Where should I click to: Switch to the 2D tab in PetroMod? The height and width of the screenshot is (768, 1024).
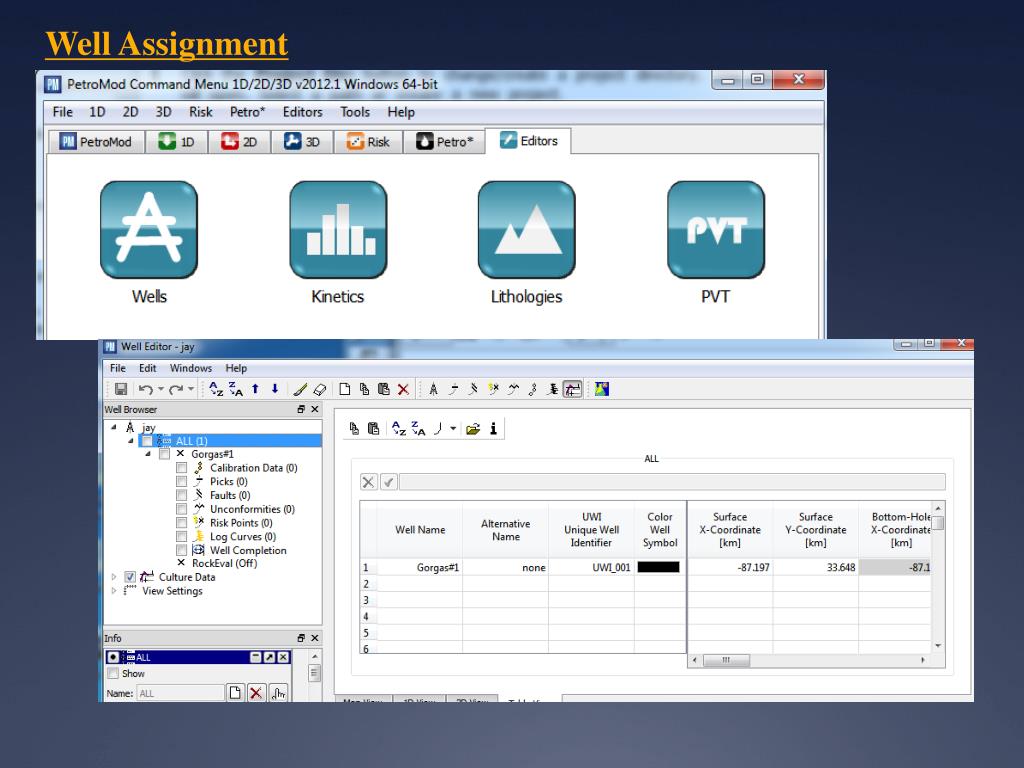tap(240, 141)
